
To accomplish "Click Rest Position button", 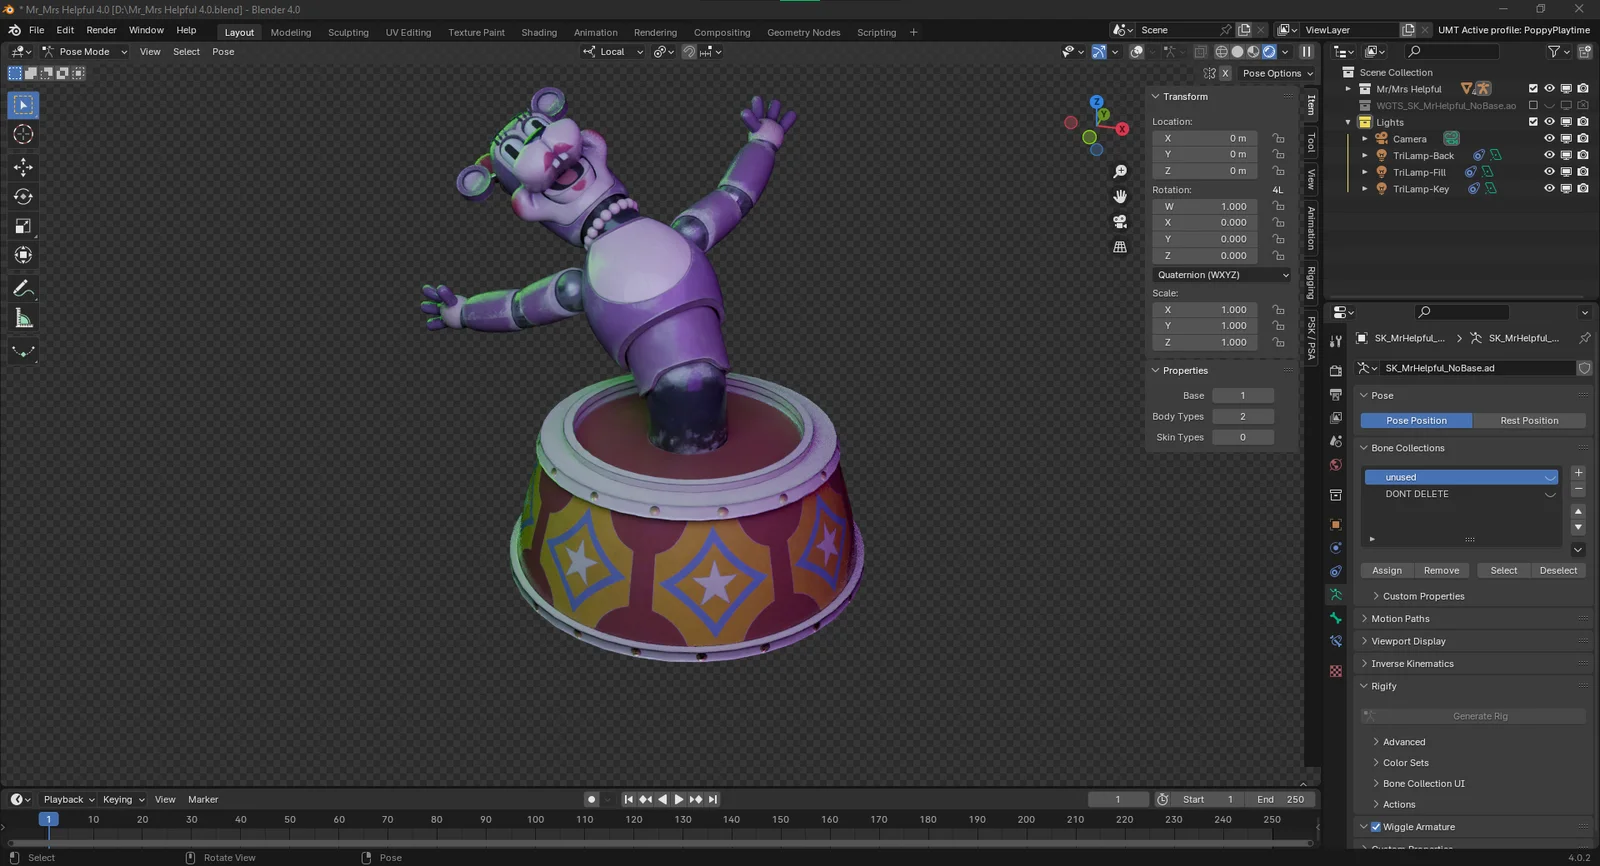I will click(1529, 421).
